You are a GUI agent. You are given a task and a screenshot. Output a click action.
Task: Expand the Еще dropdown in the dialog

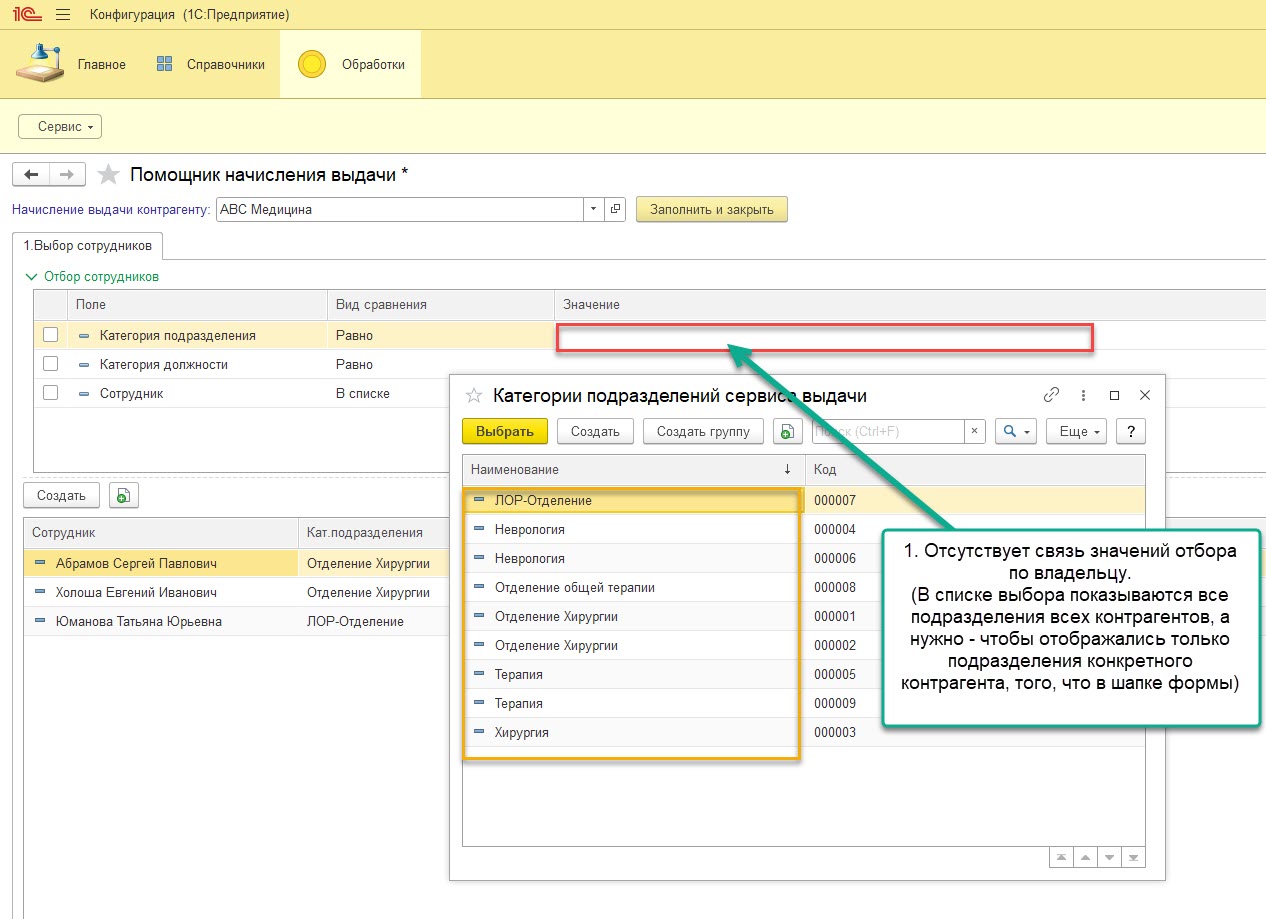(1075, 431)
